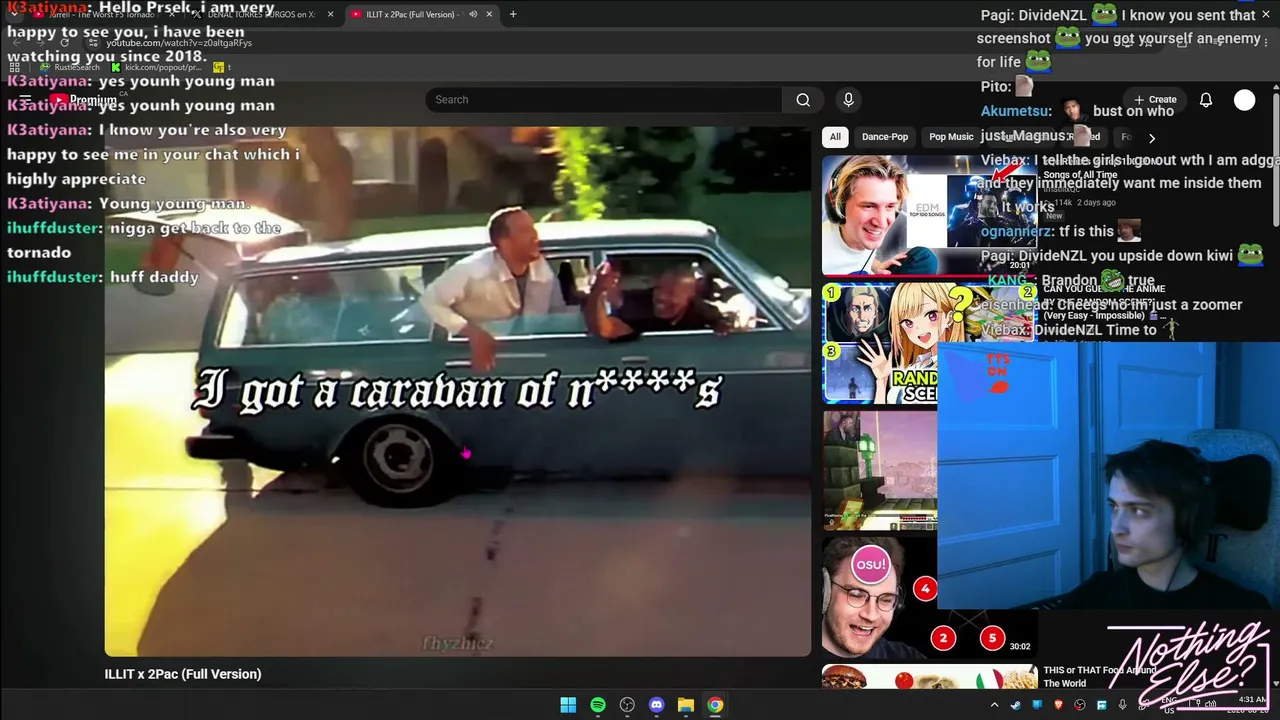Close the Worst F5 Tornado tab
Viewport: 1280px width, 720px height.
172,14
